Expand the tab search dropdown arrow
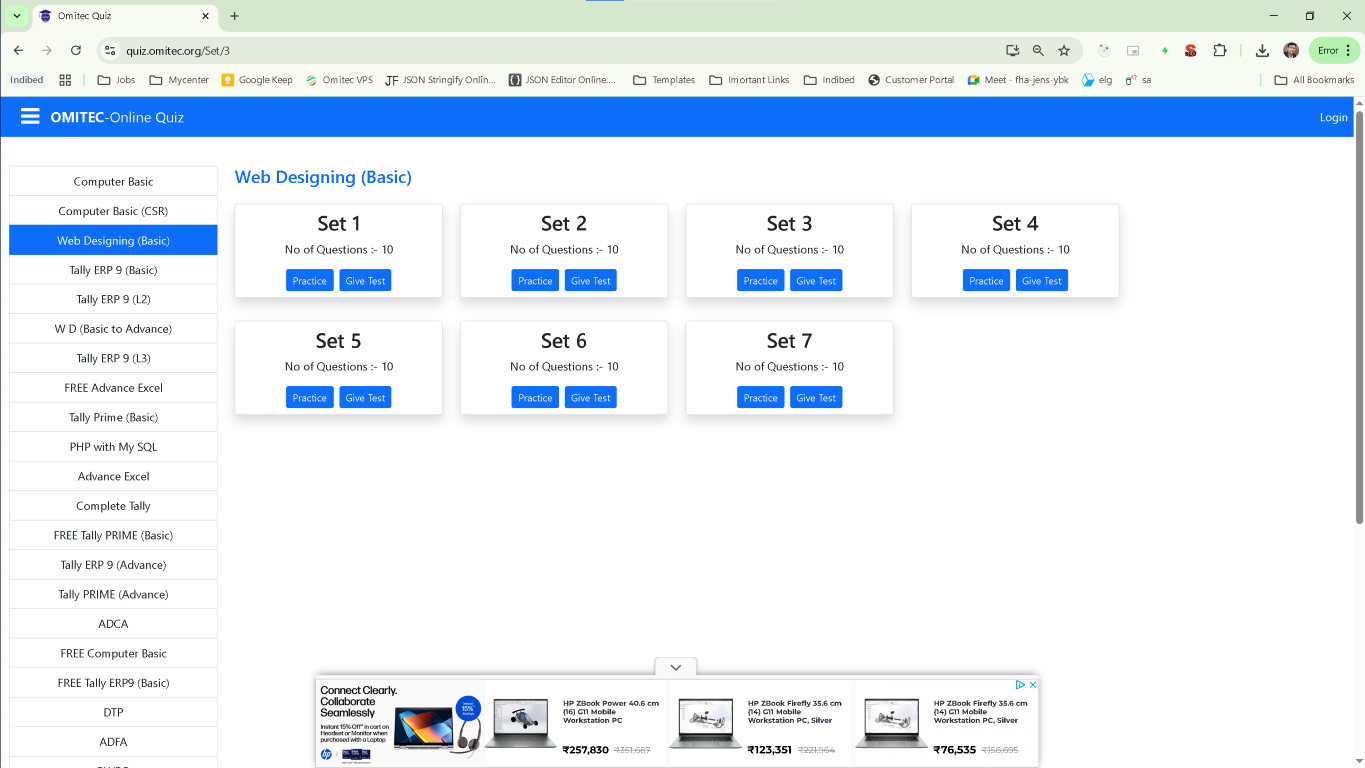This screenshot has height=768, width=1365. (16, 16)
